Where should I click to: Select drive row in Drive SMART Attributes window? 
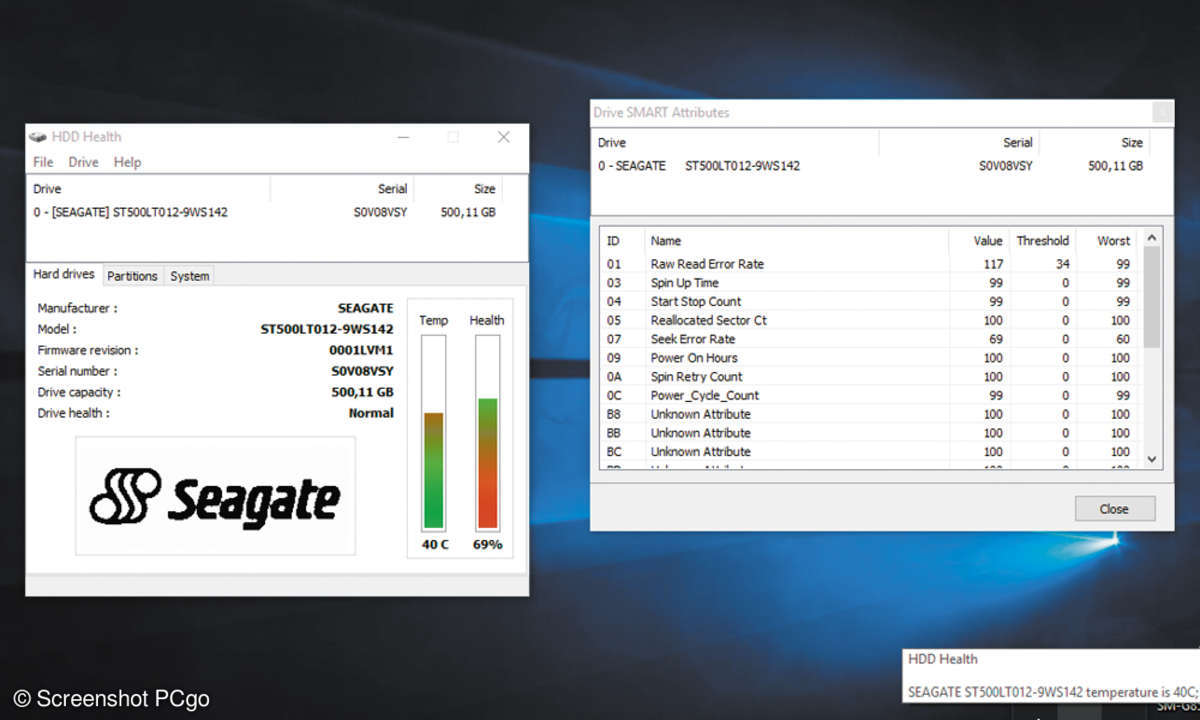[x=870, y=166]
